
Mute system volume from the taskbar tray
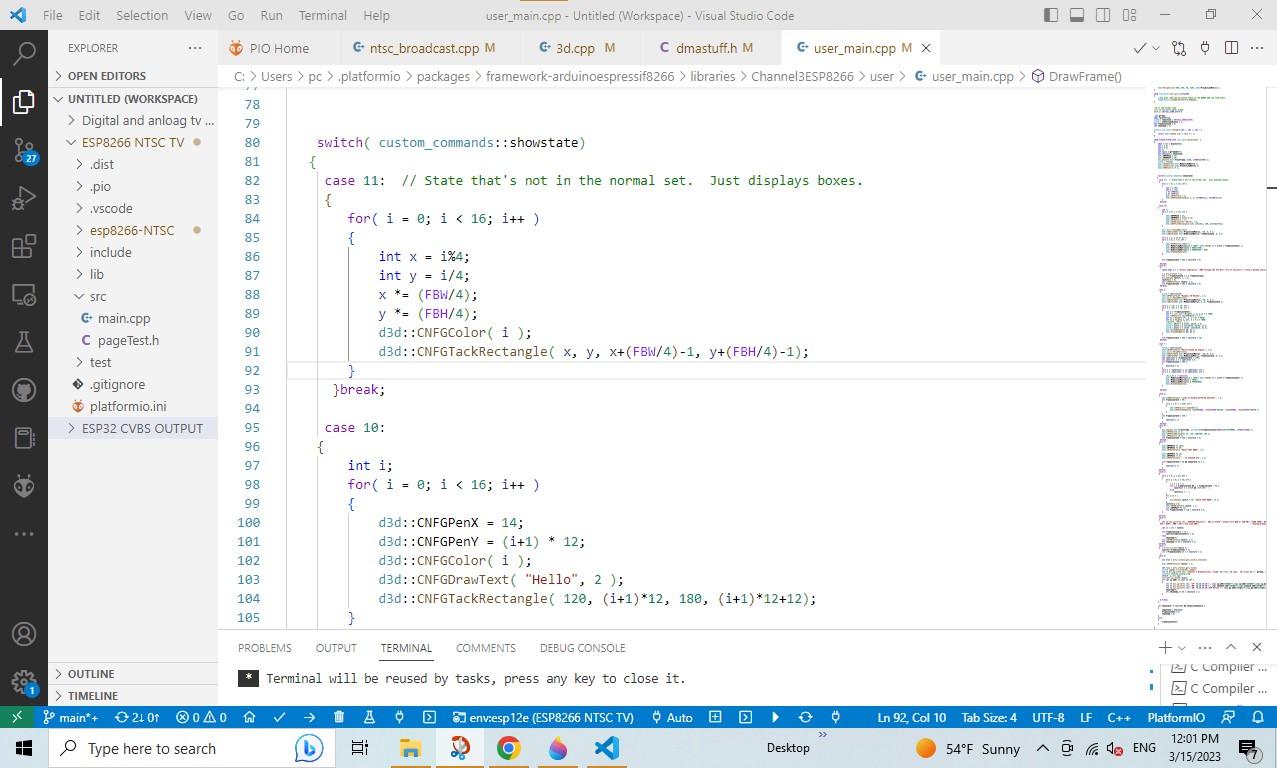[x=1114, y=748]
